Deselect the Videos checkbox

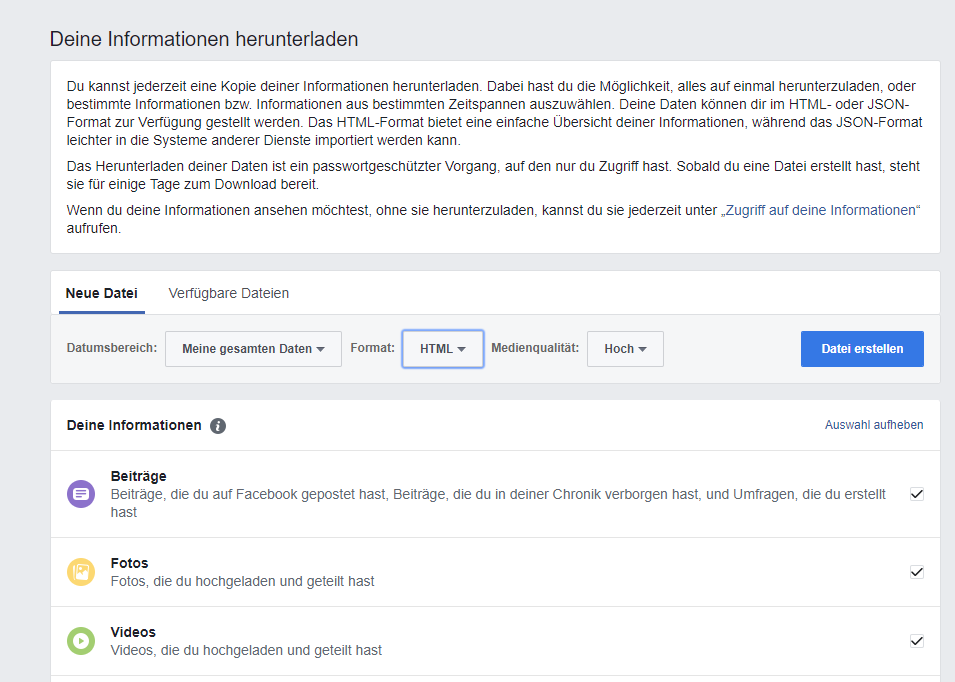coord(917,641)
